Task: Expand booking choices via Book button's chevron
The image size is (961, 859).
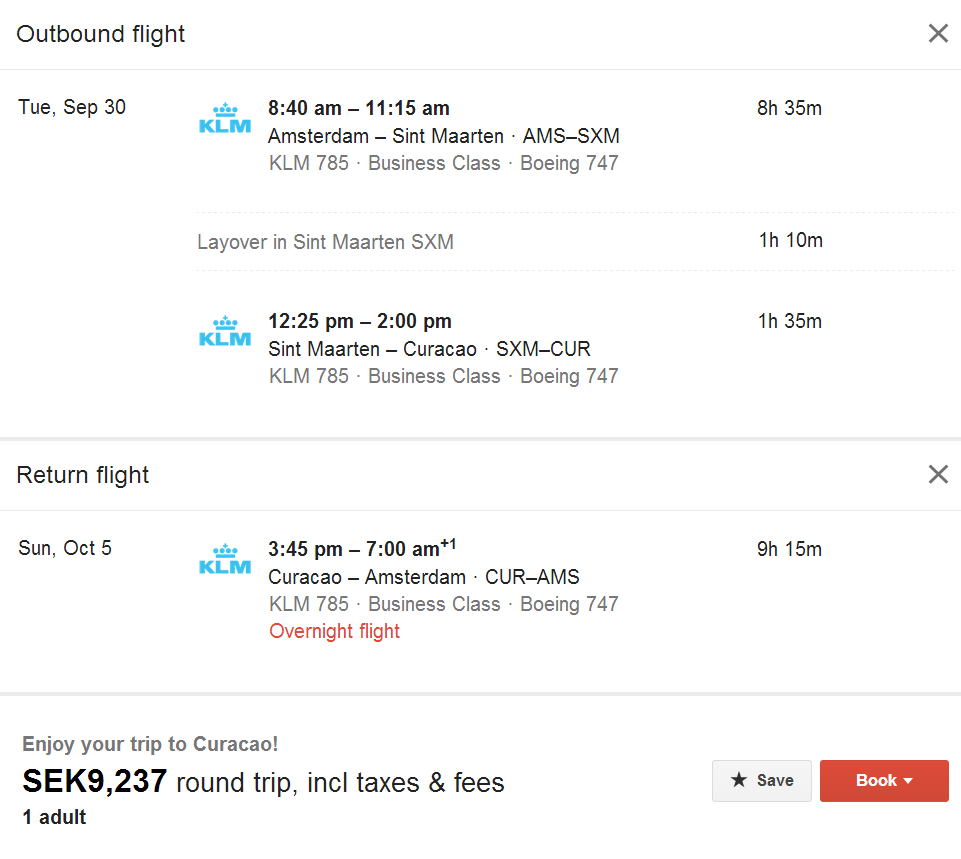Action: click(x=910, y=781)
